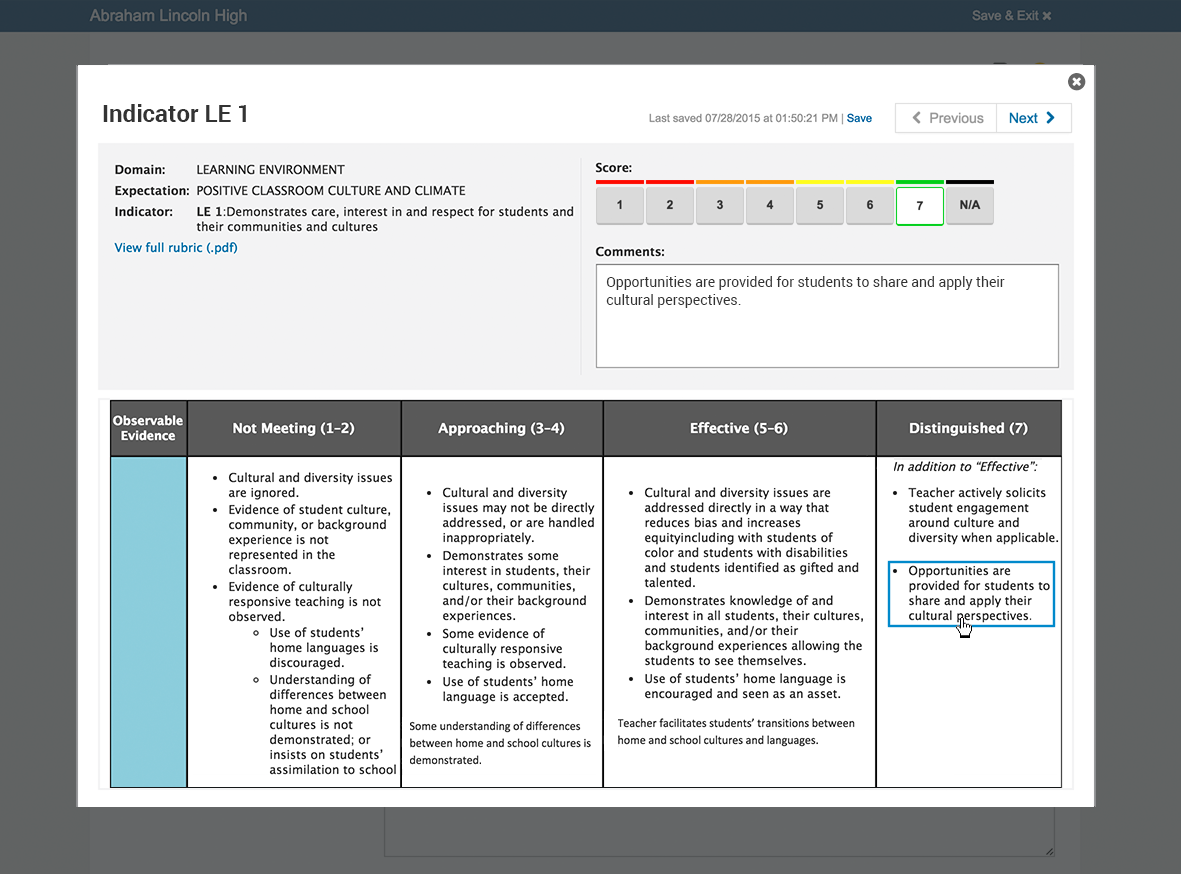1181x874 pixels.
Task: Click into the Comments text box
Action: [827, 316]
